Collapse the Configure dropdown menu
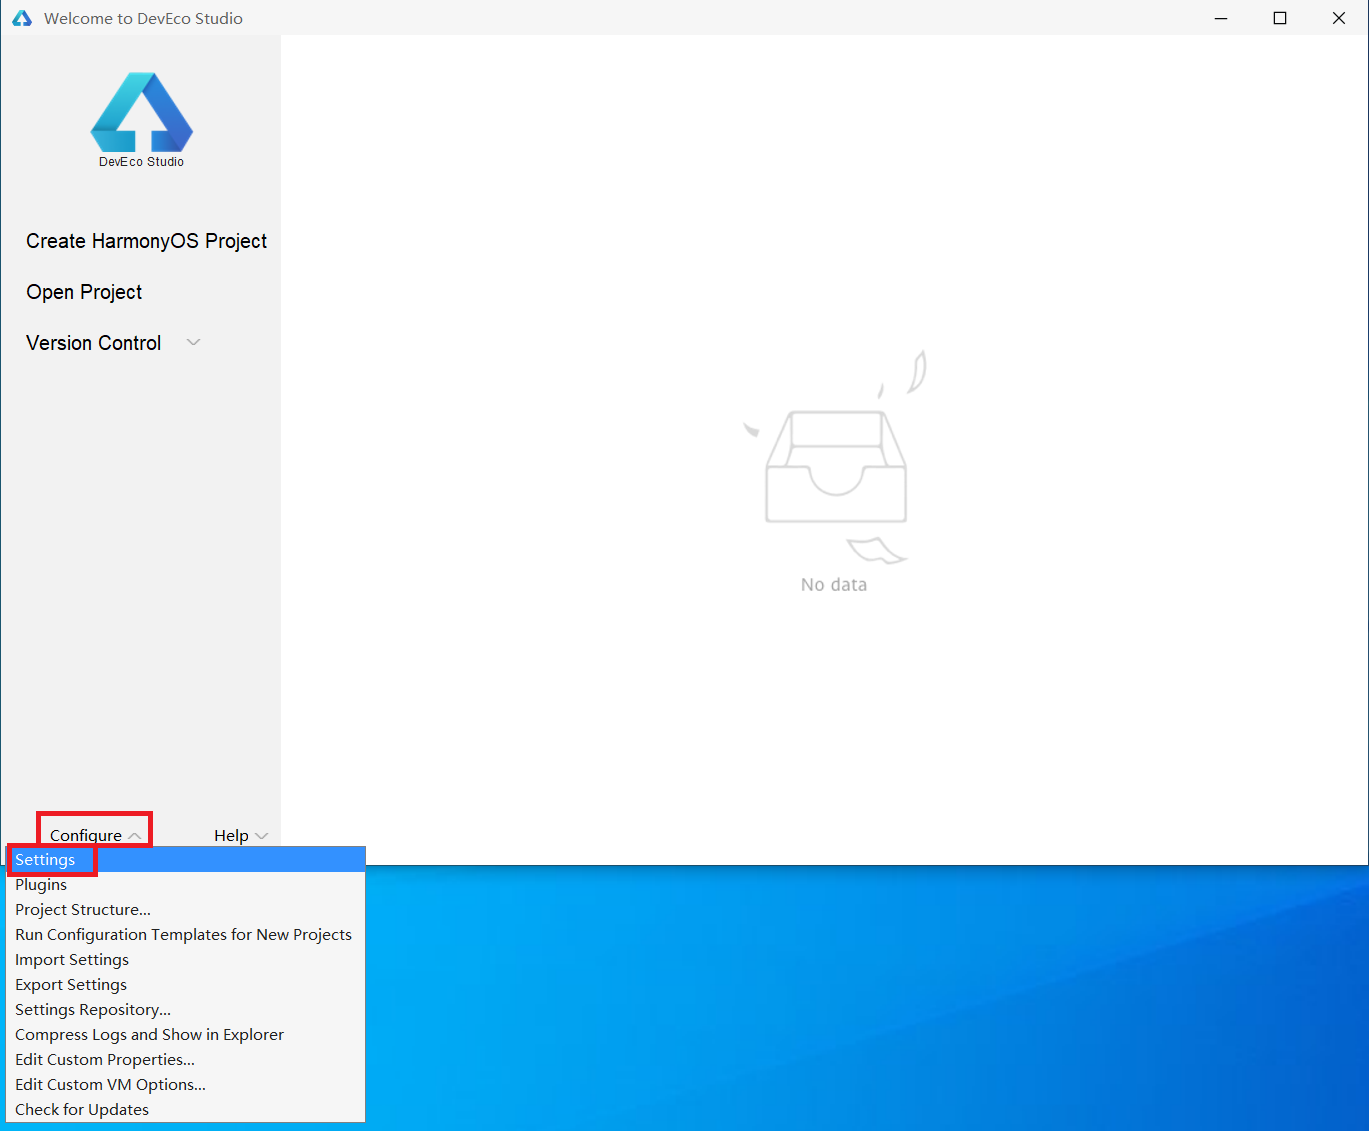Image resolution: width=1369 pixels, height=1131 pixels. (x=95, y=835)
